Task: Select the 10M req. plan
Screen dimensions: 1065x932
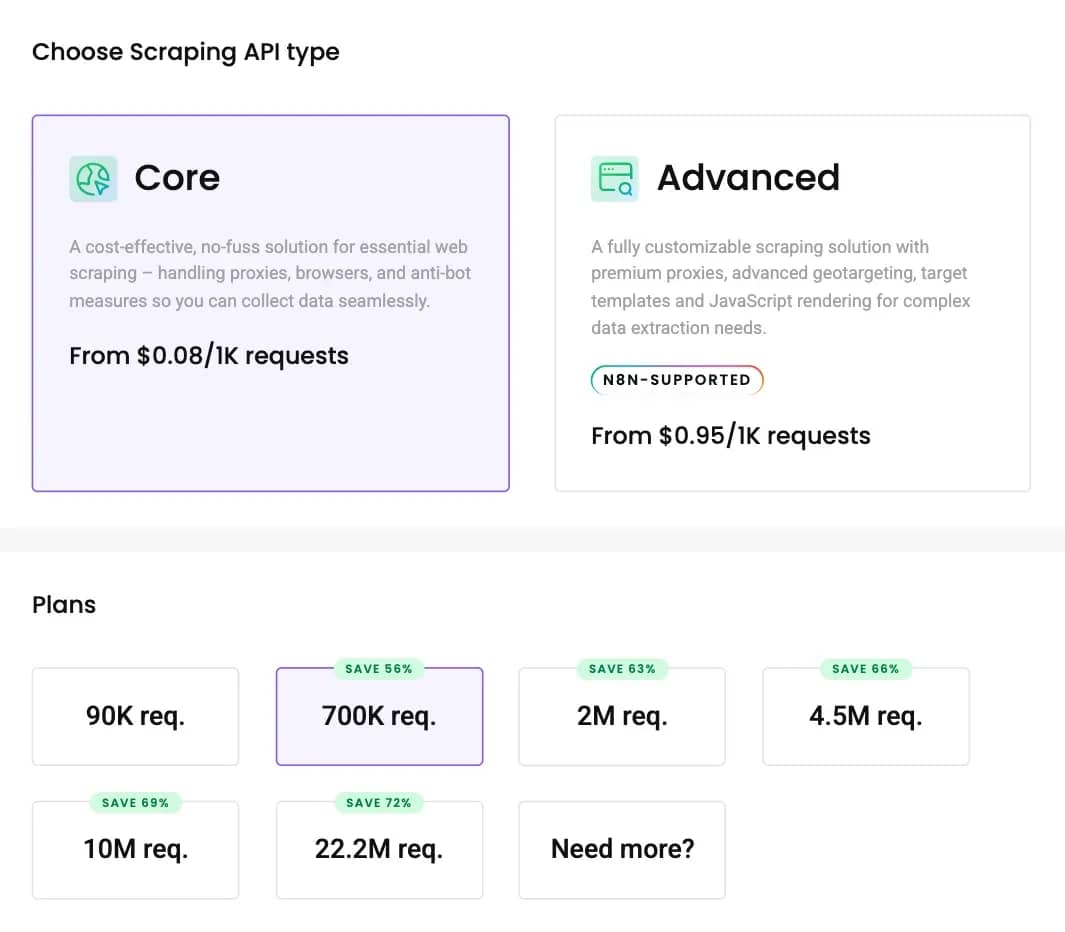Action: pos(136,850)
